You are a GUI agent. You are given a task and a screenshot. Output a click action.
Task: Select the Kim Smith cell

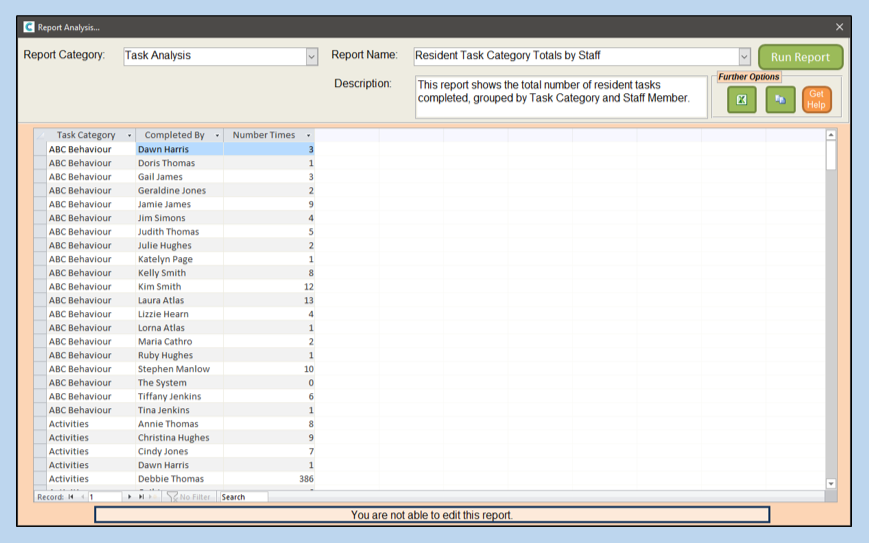click(x=179, y=287)
